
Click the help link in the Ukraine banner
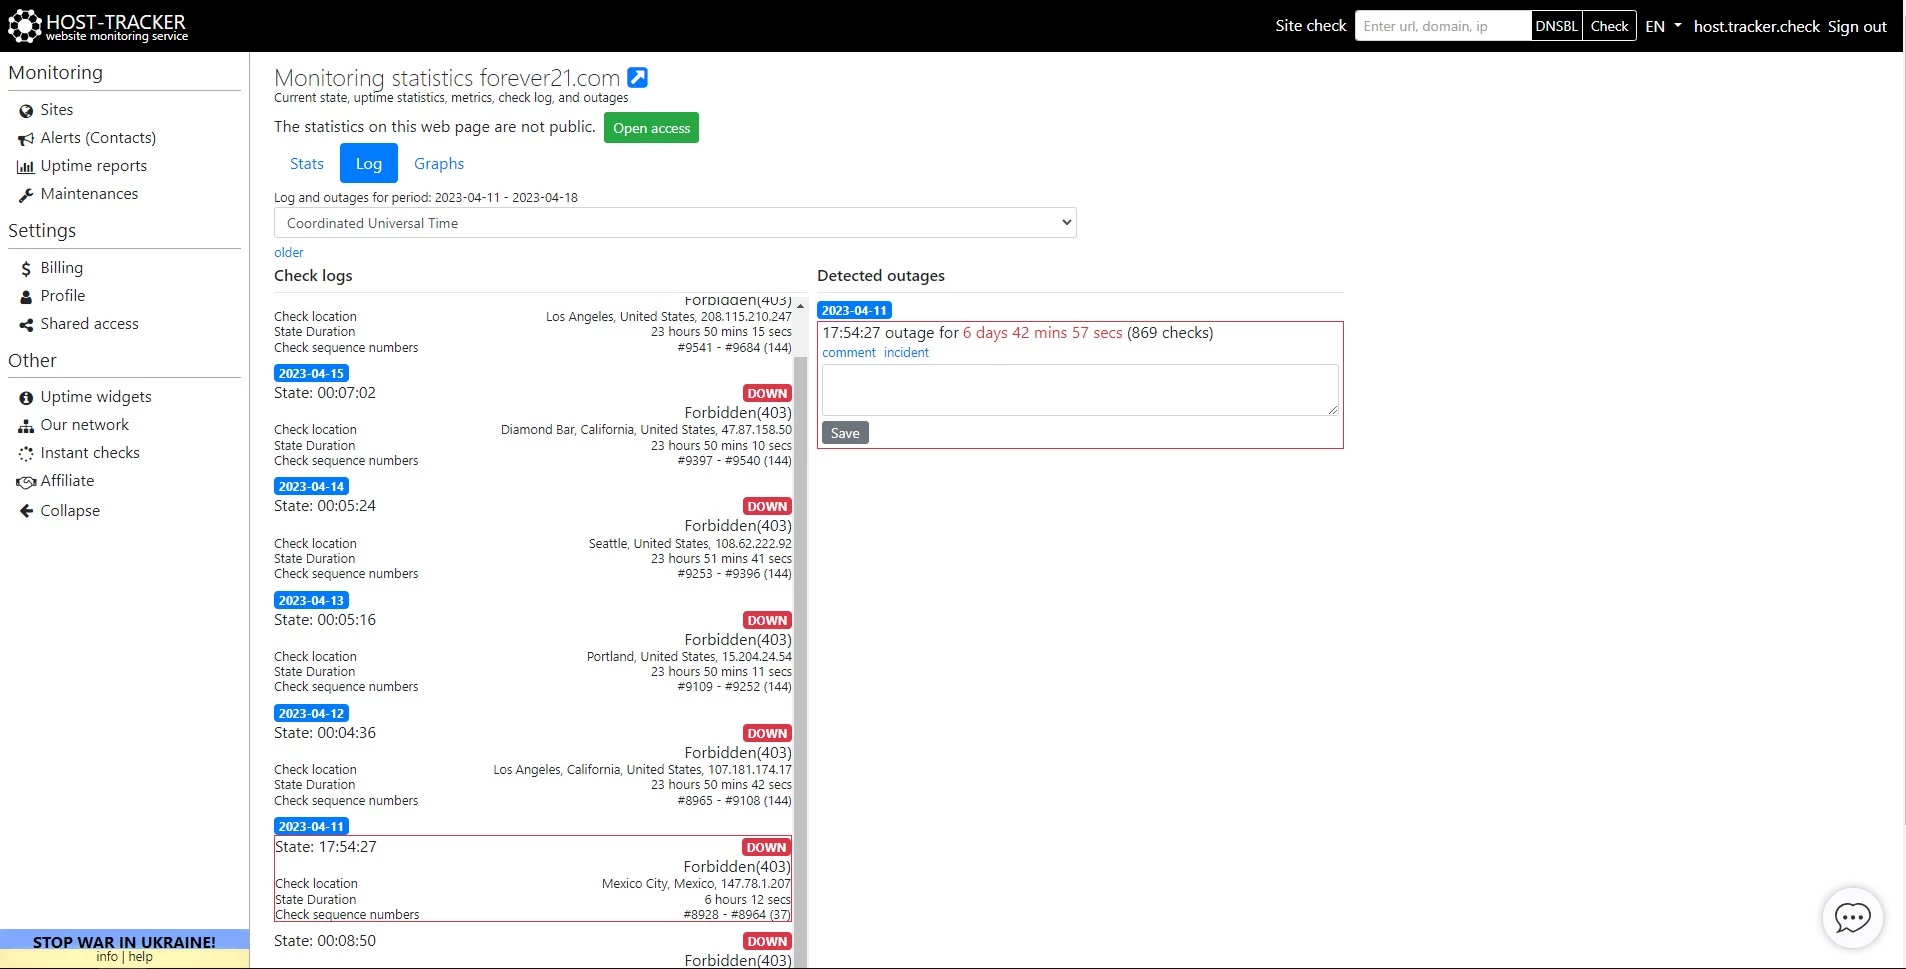click(x=140, y=957)
